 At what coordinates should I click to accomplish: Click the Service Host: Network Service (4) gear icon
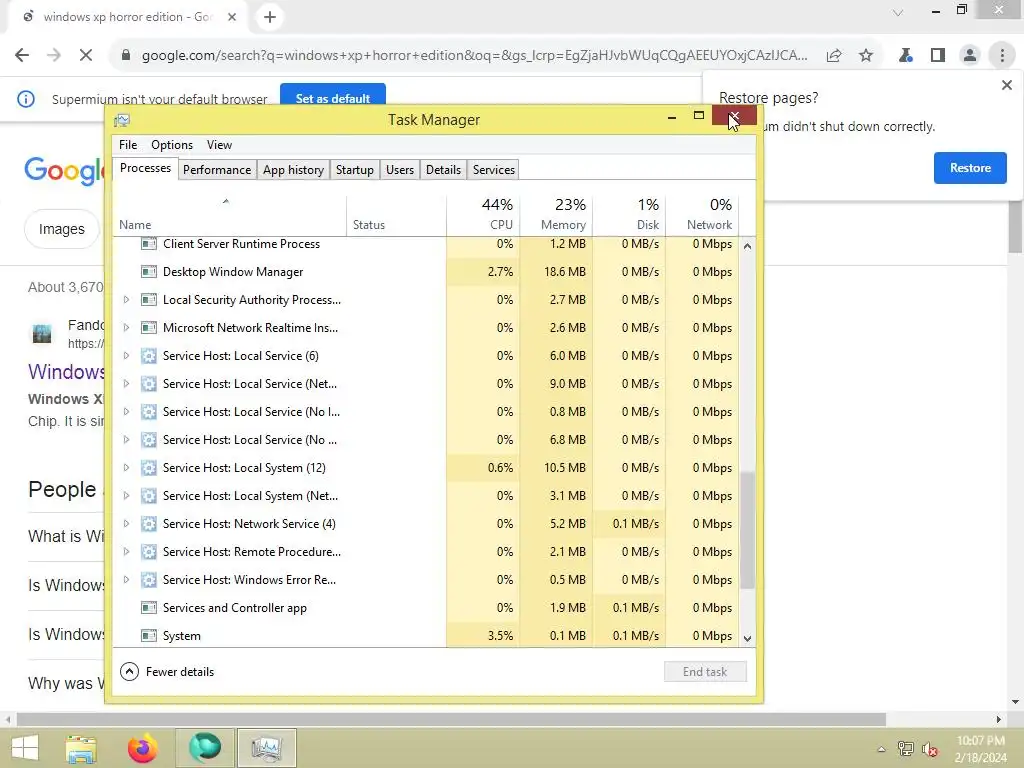pos(149,524)
